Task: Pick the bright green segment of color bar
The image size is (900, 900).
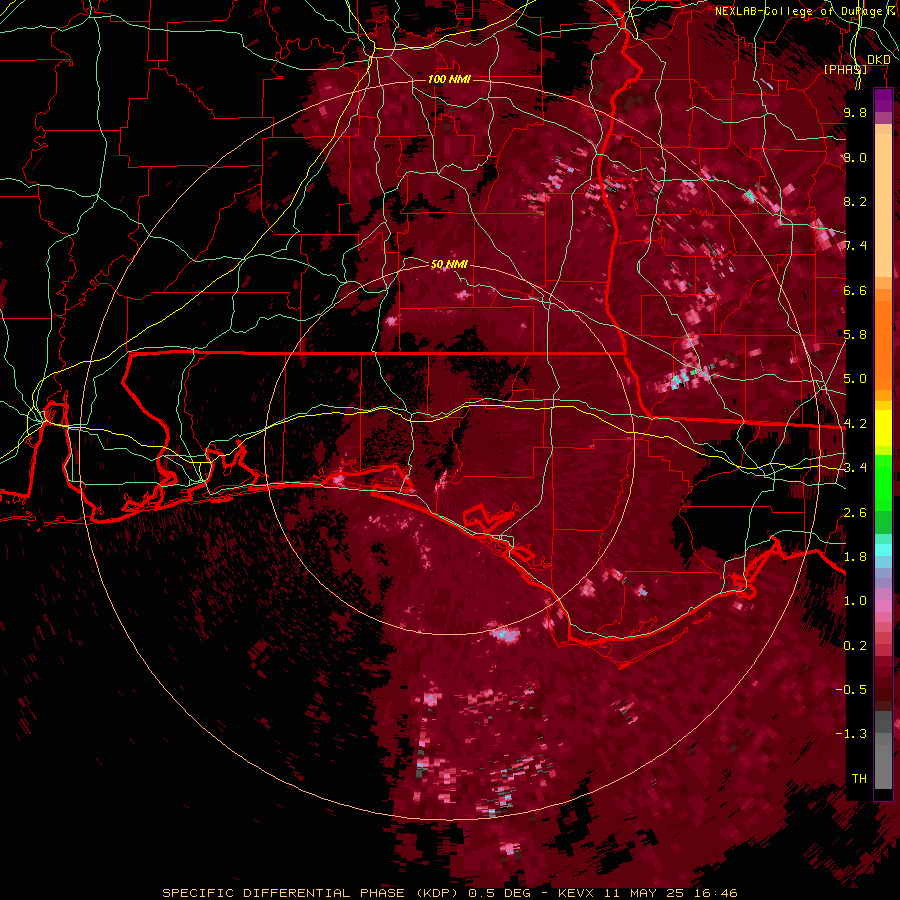Action: (883, 482)
